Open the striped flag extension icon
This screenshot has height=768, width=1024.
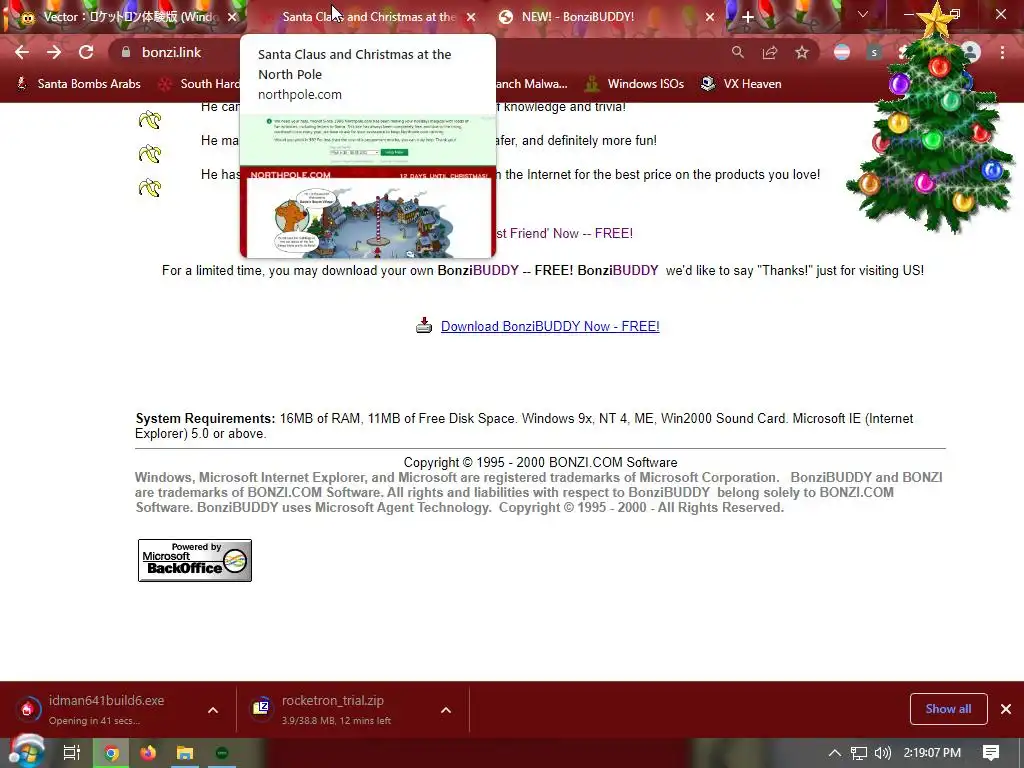pos(842,52)
